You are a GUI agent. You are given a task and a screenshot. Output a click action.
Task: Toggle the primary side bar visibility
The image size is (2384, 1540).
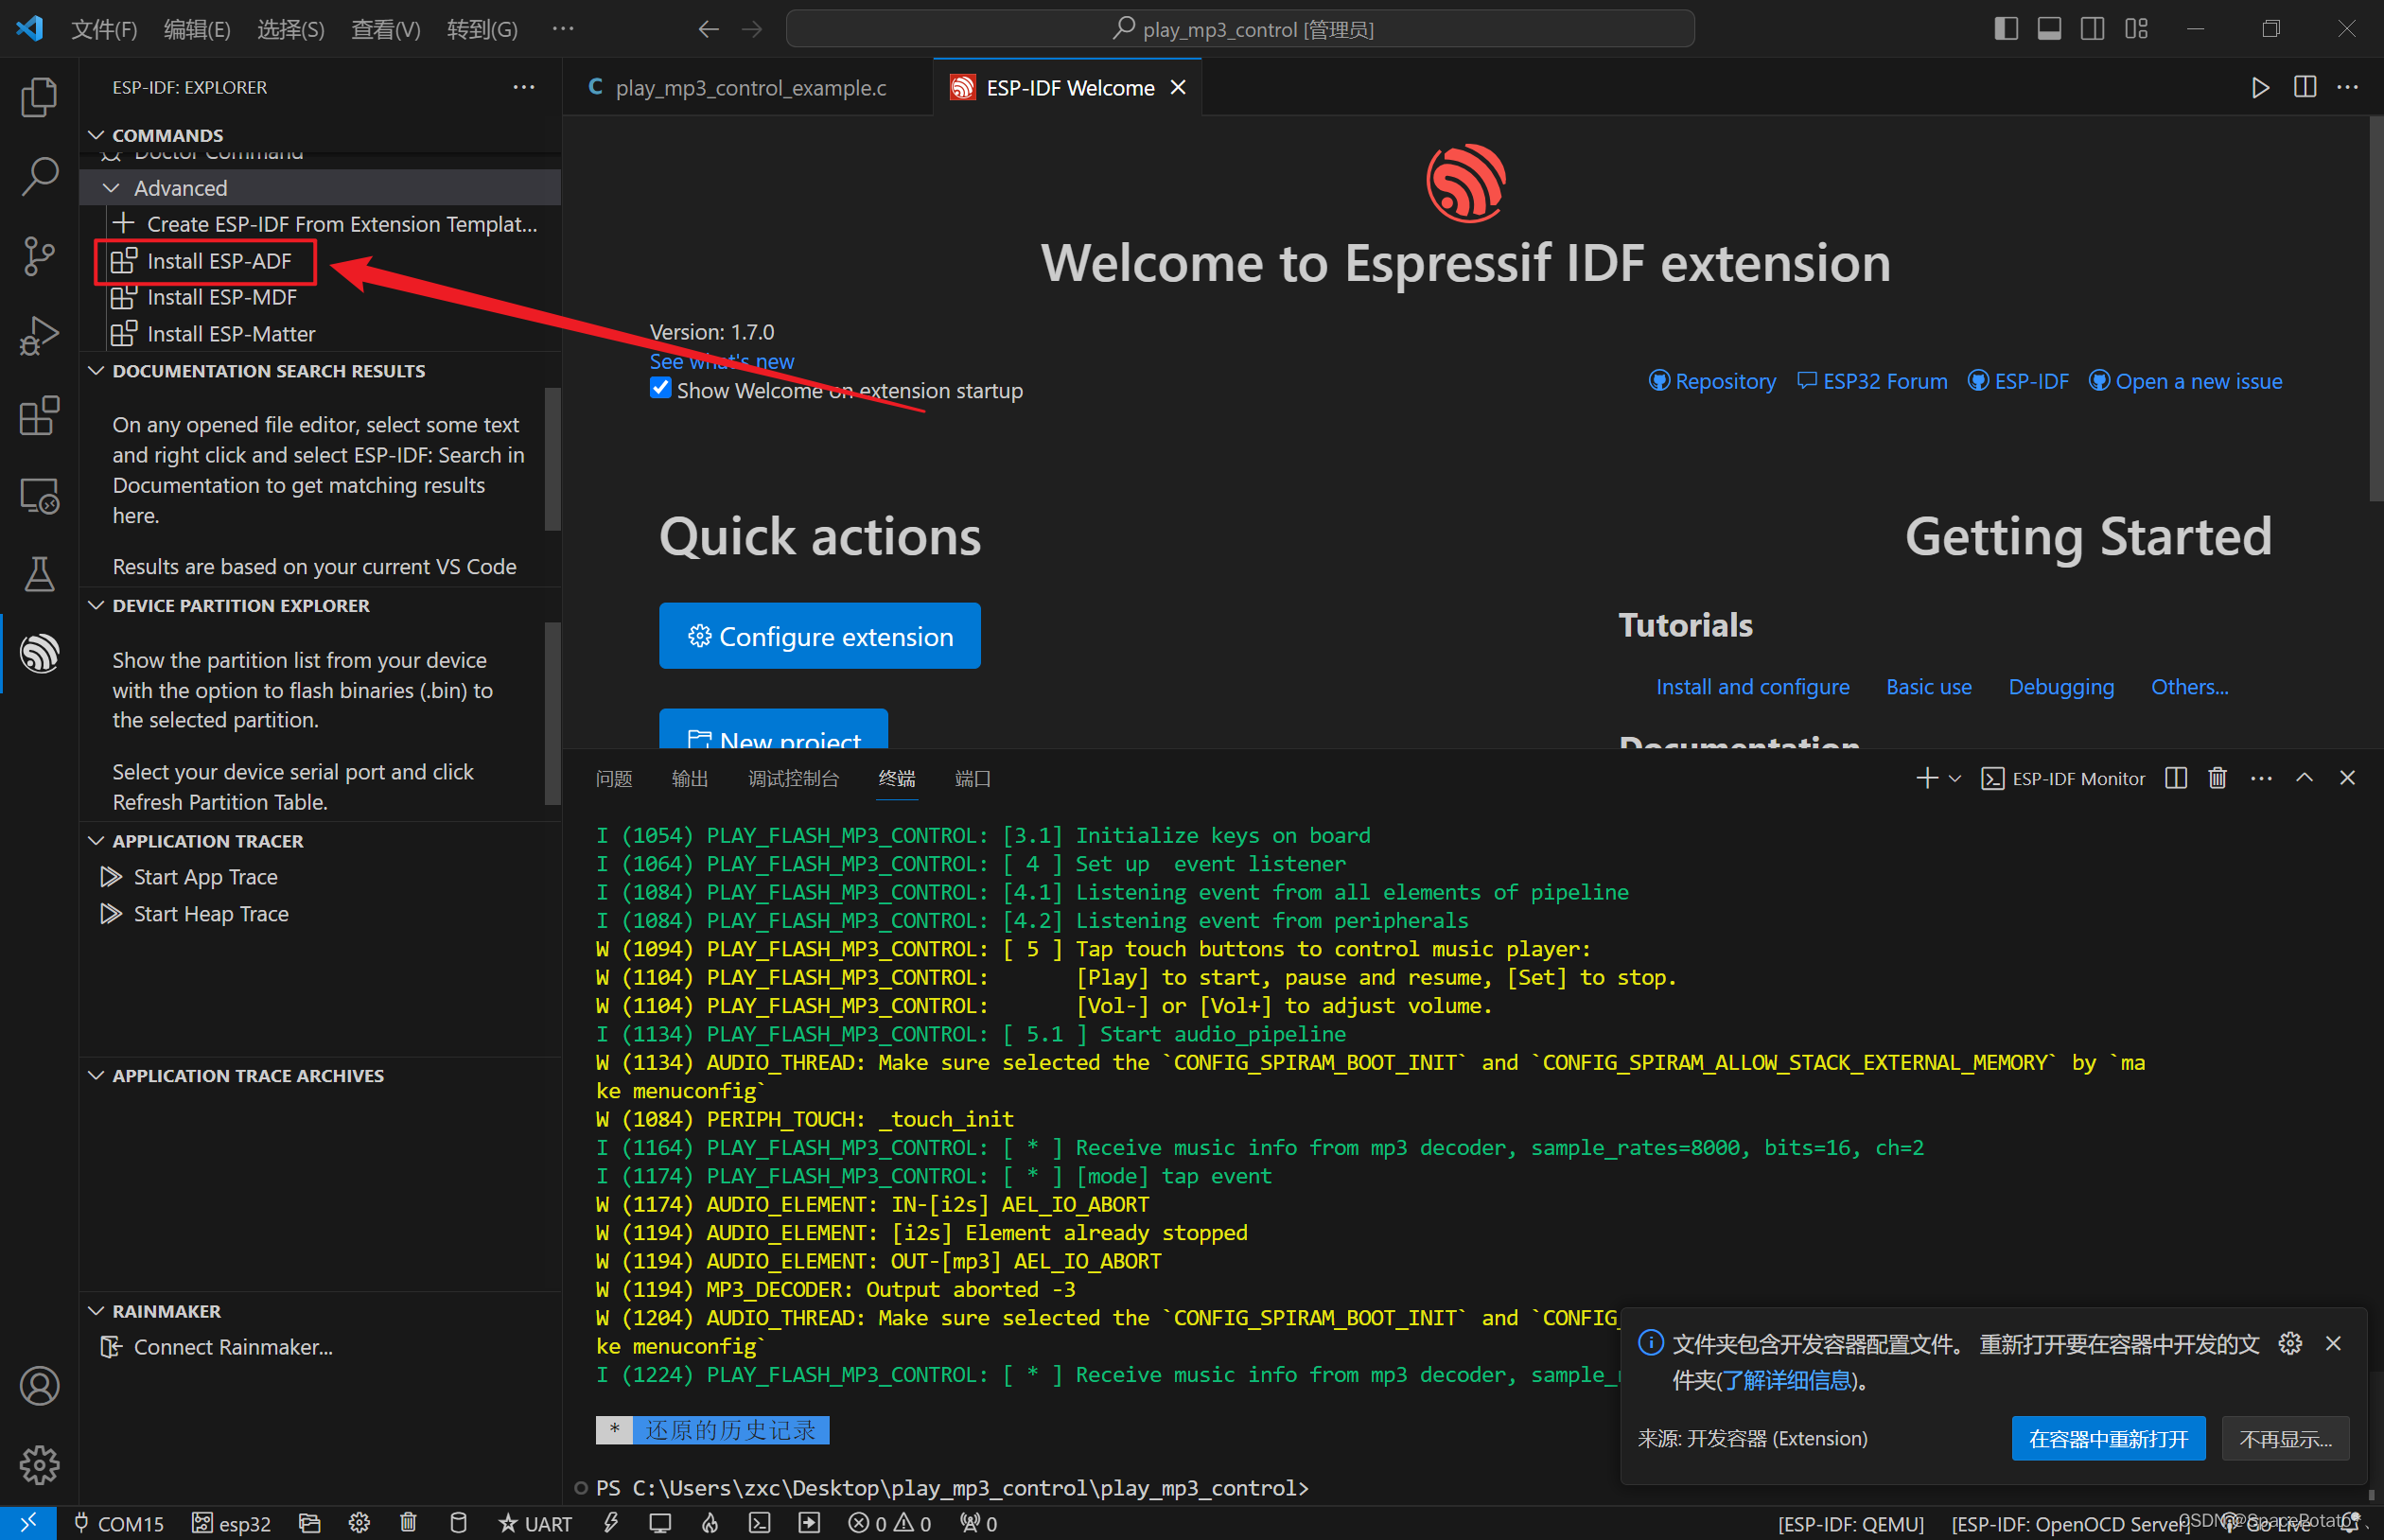2006,28
